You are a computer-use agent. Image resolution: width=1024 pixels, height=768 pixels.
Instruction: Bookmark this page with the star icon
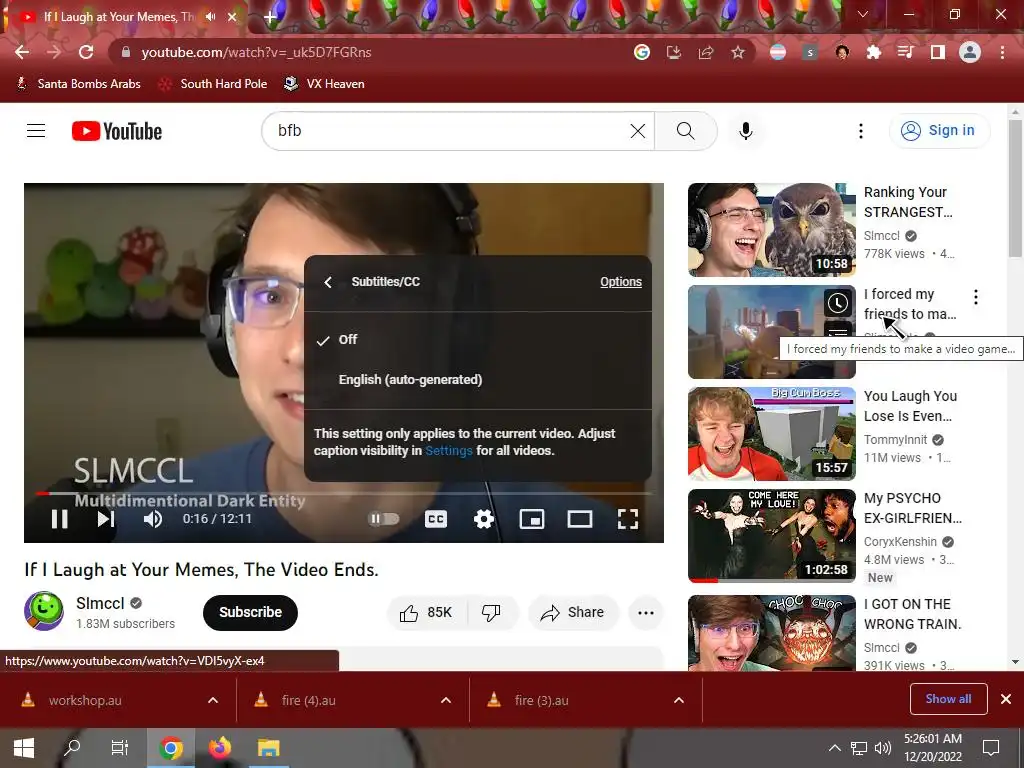pyautogui.click(x=738, y=52)
